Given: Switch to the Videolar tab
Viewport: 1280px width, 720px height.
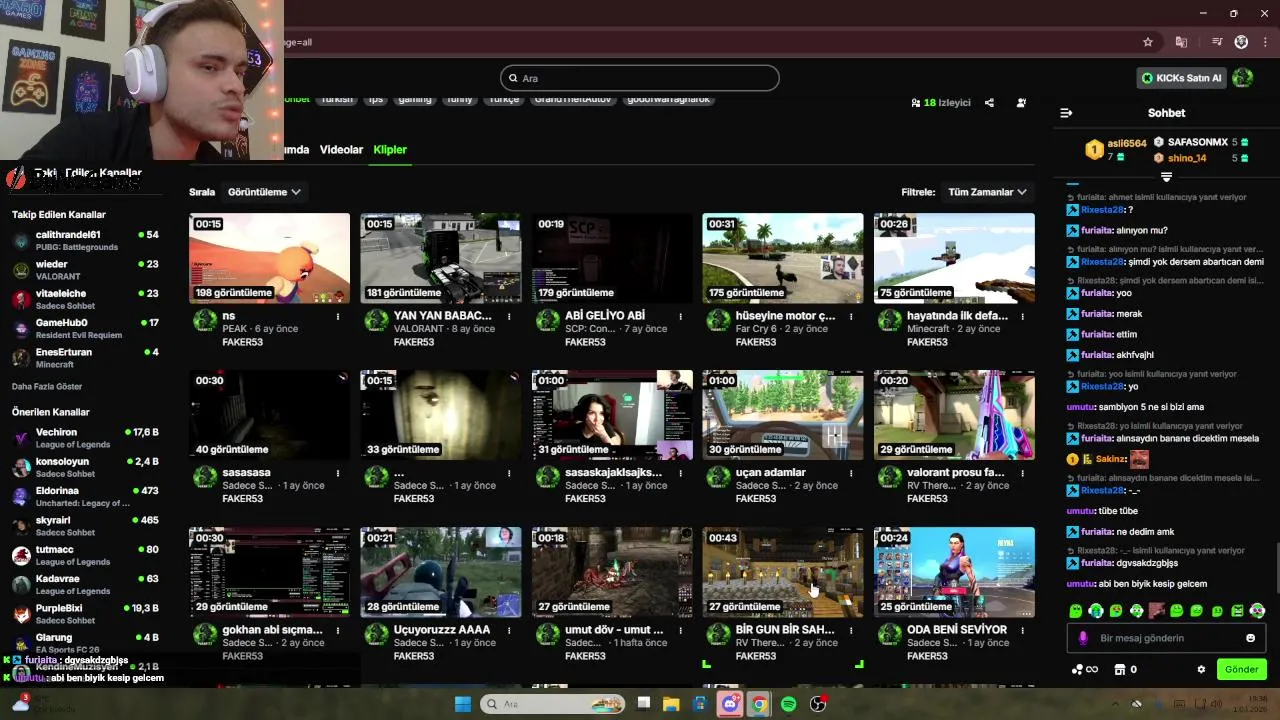Looking at the screenshot, I should click(341, 150).
